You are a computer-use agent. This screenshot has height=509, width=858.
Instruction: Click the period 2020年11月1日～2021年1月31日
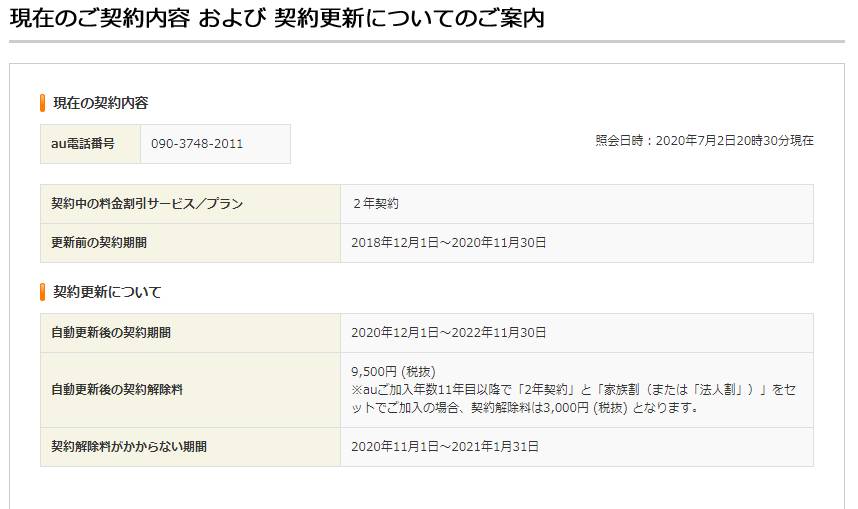tap(445, 447)
